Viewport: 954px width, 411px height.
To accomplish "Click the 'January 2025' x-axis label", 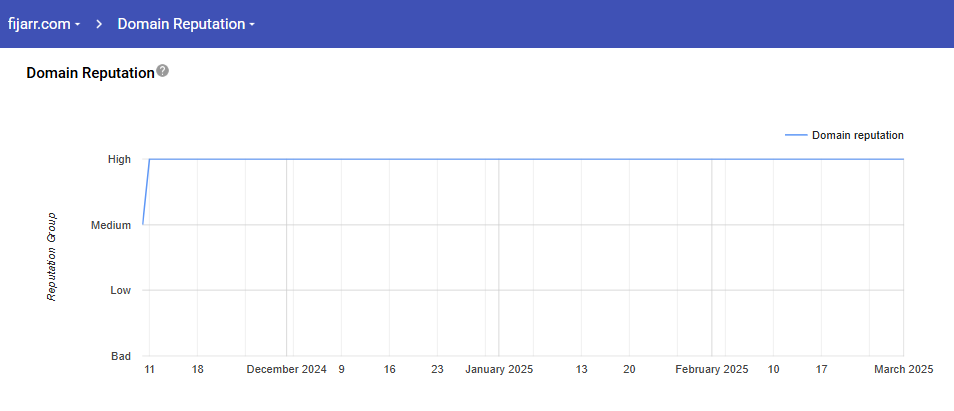I will coord(499,370).
